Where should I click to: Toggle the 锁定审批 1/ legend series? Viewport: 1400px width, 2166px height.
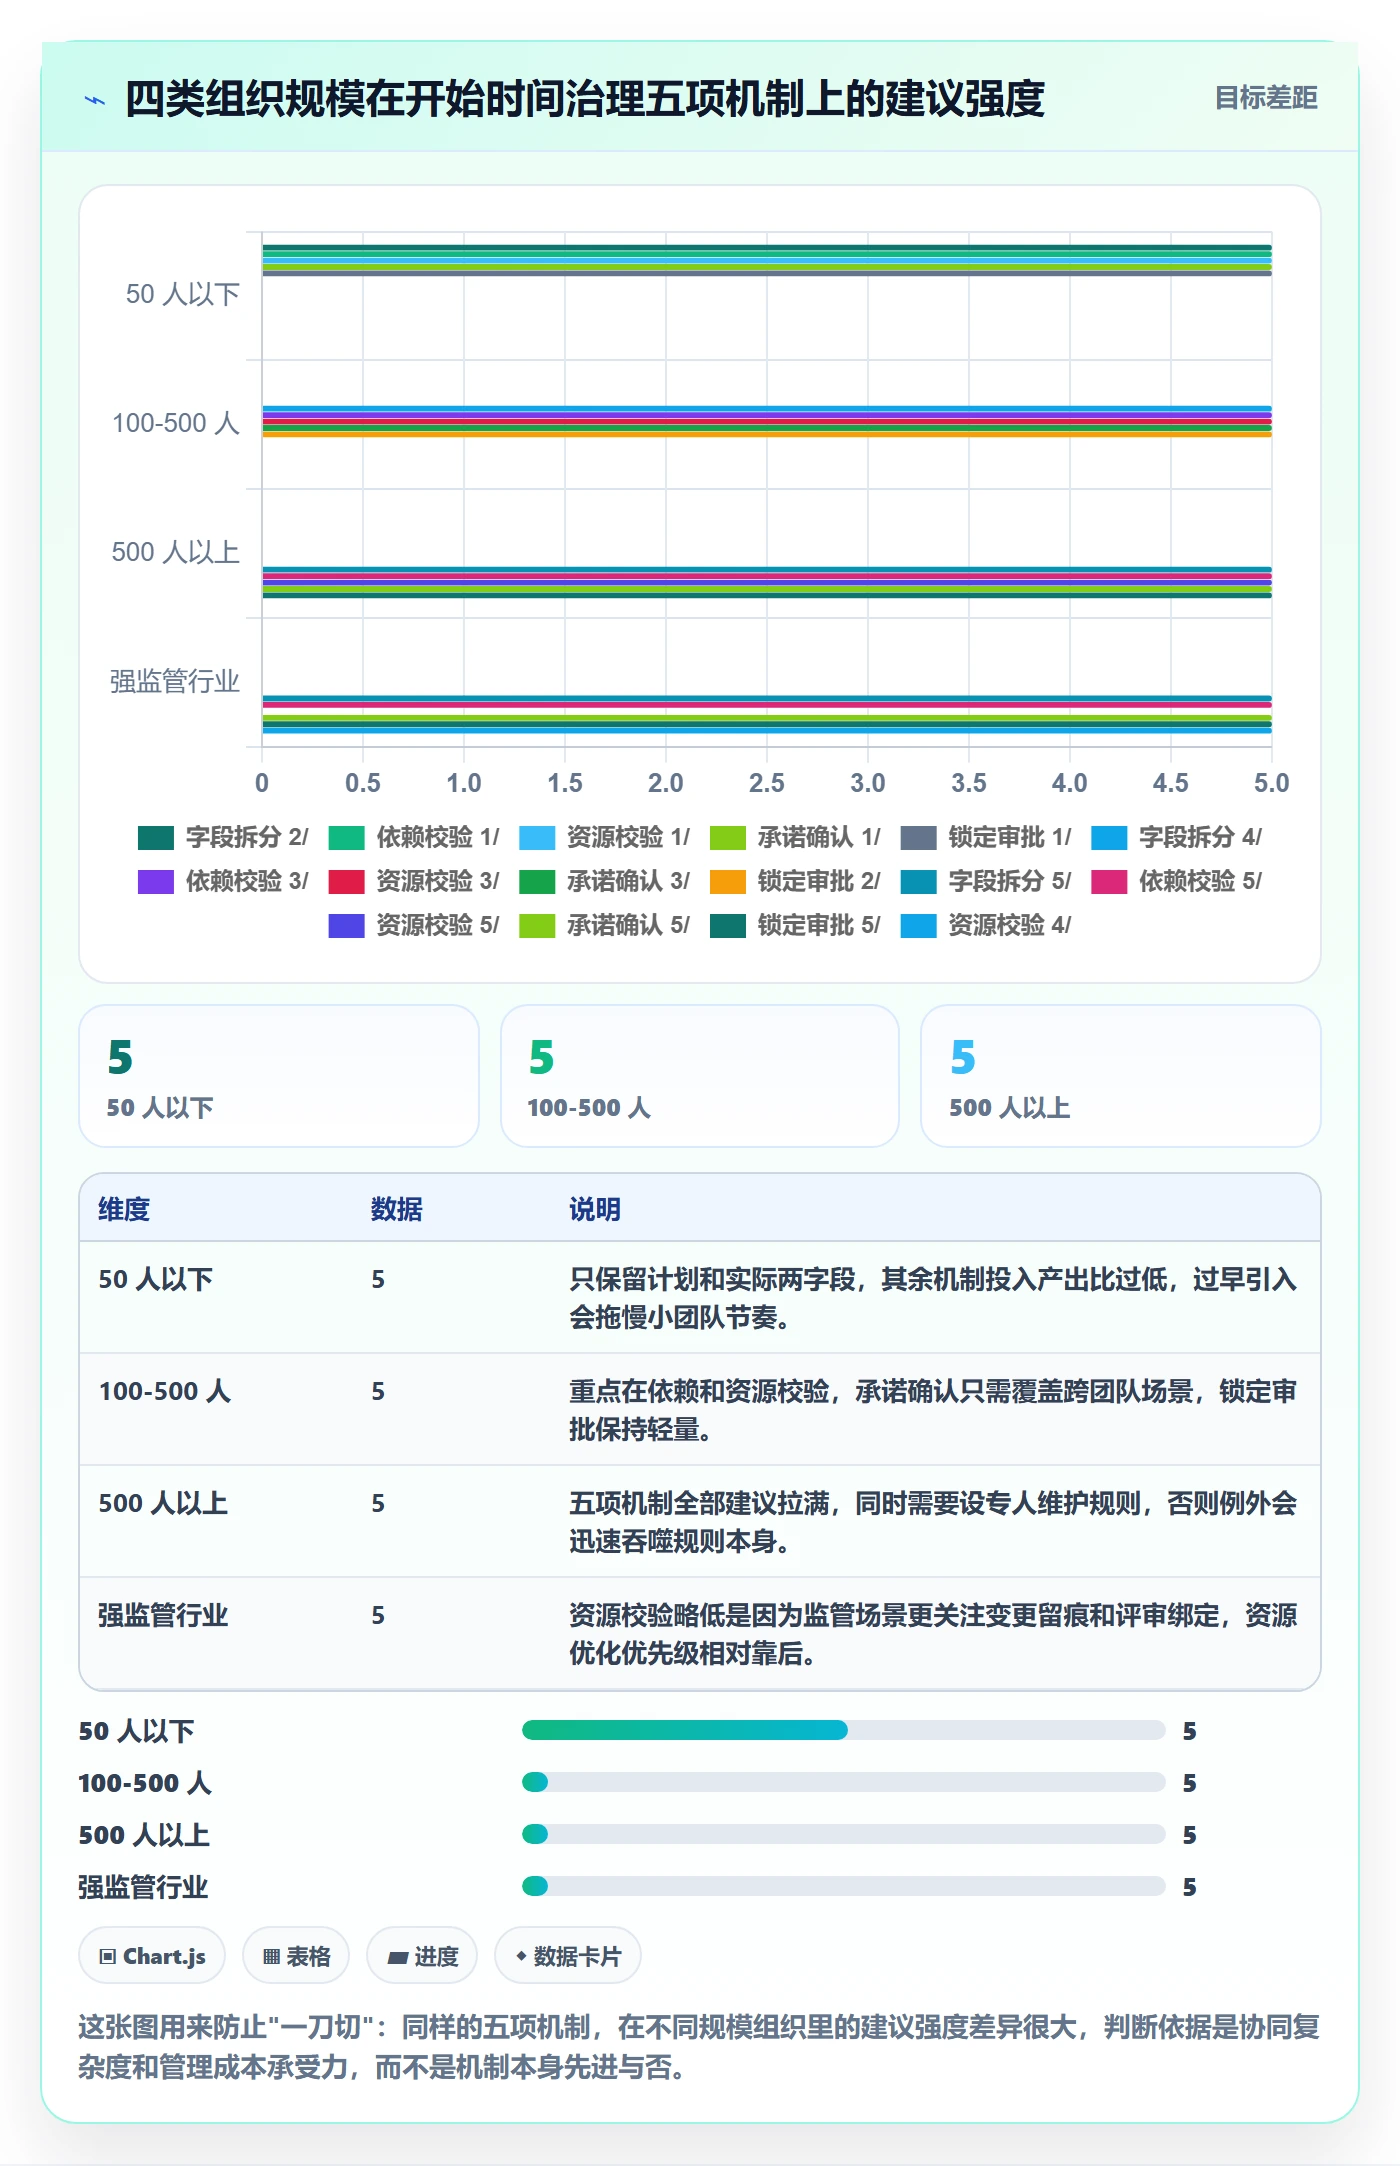click(986, 837)
